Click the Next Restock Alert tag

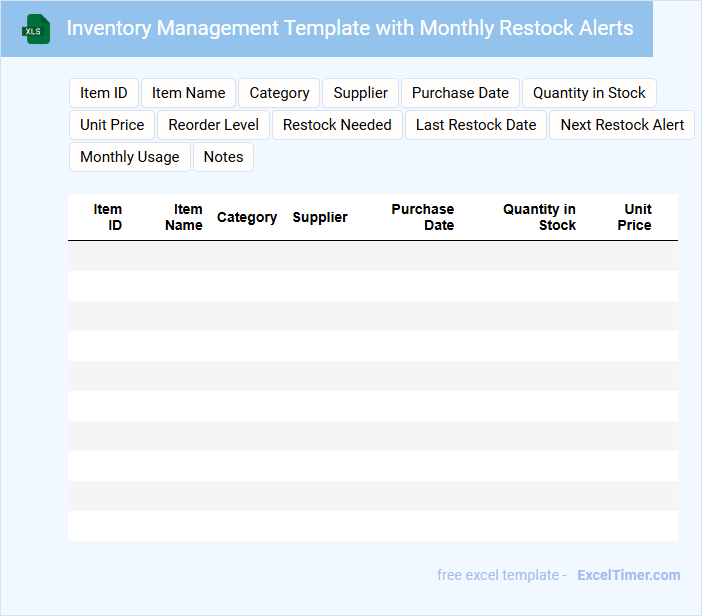622,125
